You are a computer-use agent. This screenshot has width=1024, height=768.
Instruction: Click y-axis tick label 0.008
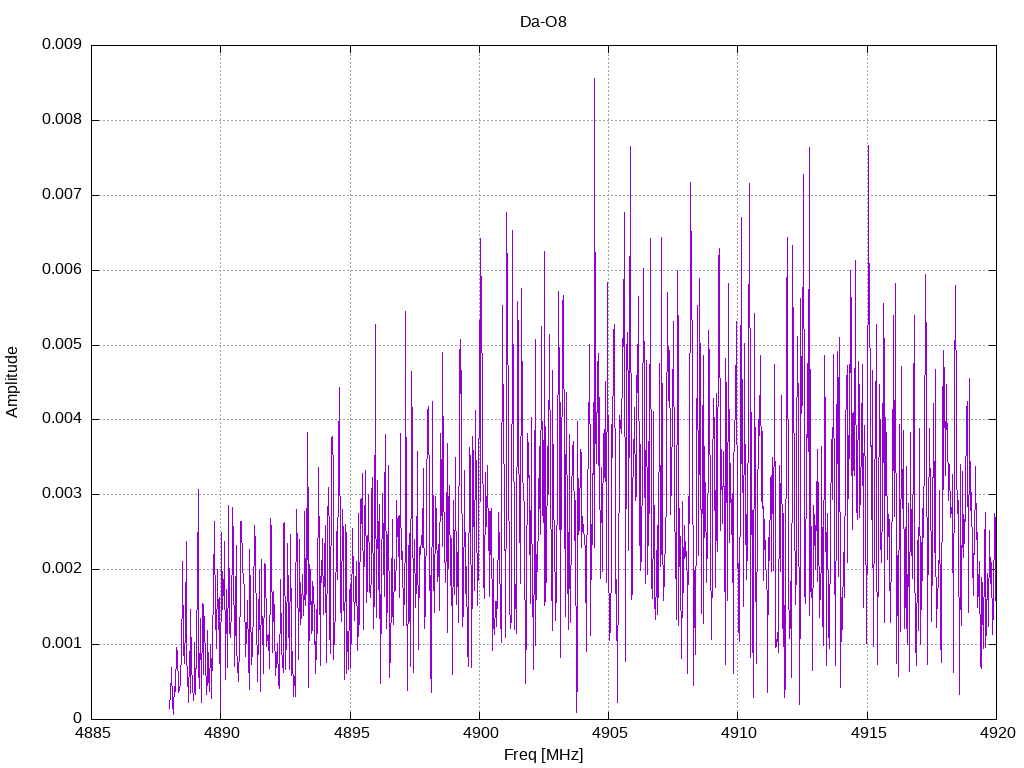coord(62,120)
